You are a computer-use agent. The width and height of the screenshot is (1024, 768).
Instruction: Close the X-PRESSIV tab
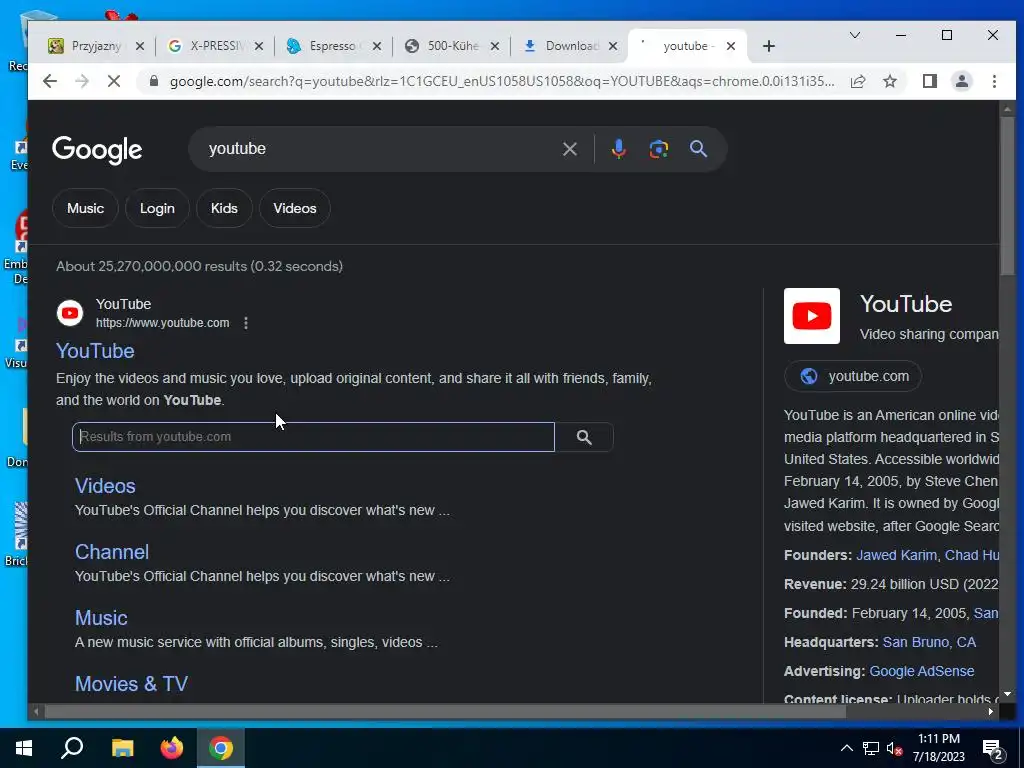point(259,46)
